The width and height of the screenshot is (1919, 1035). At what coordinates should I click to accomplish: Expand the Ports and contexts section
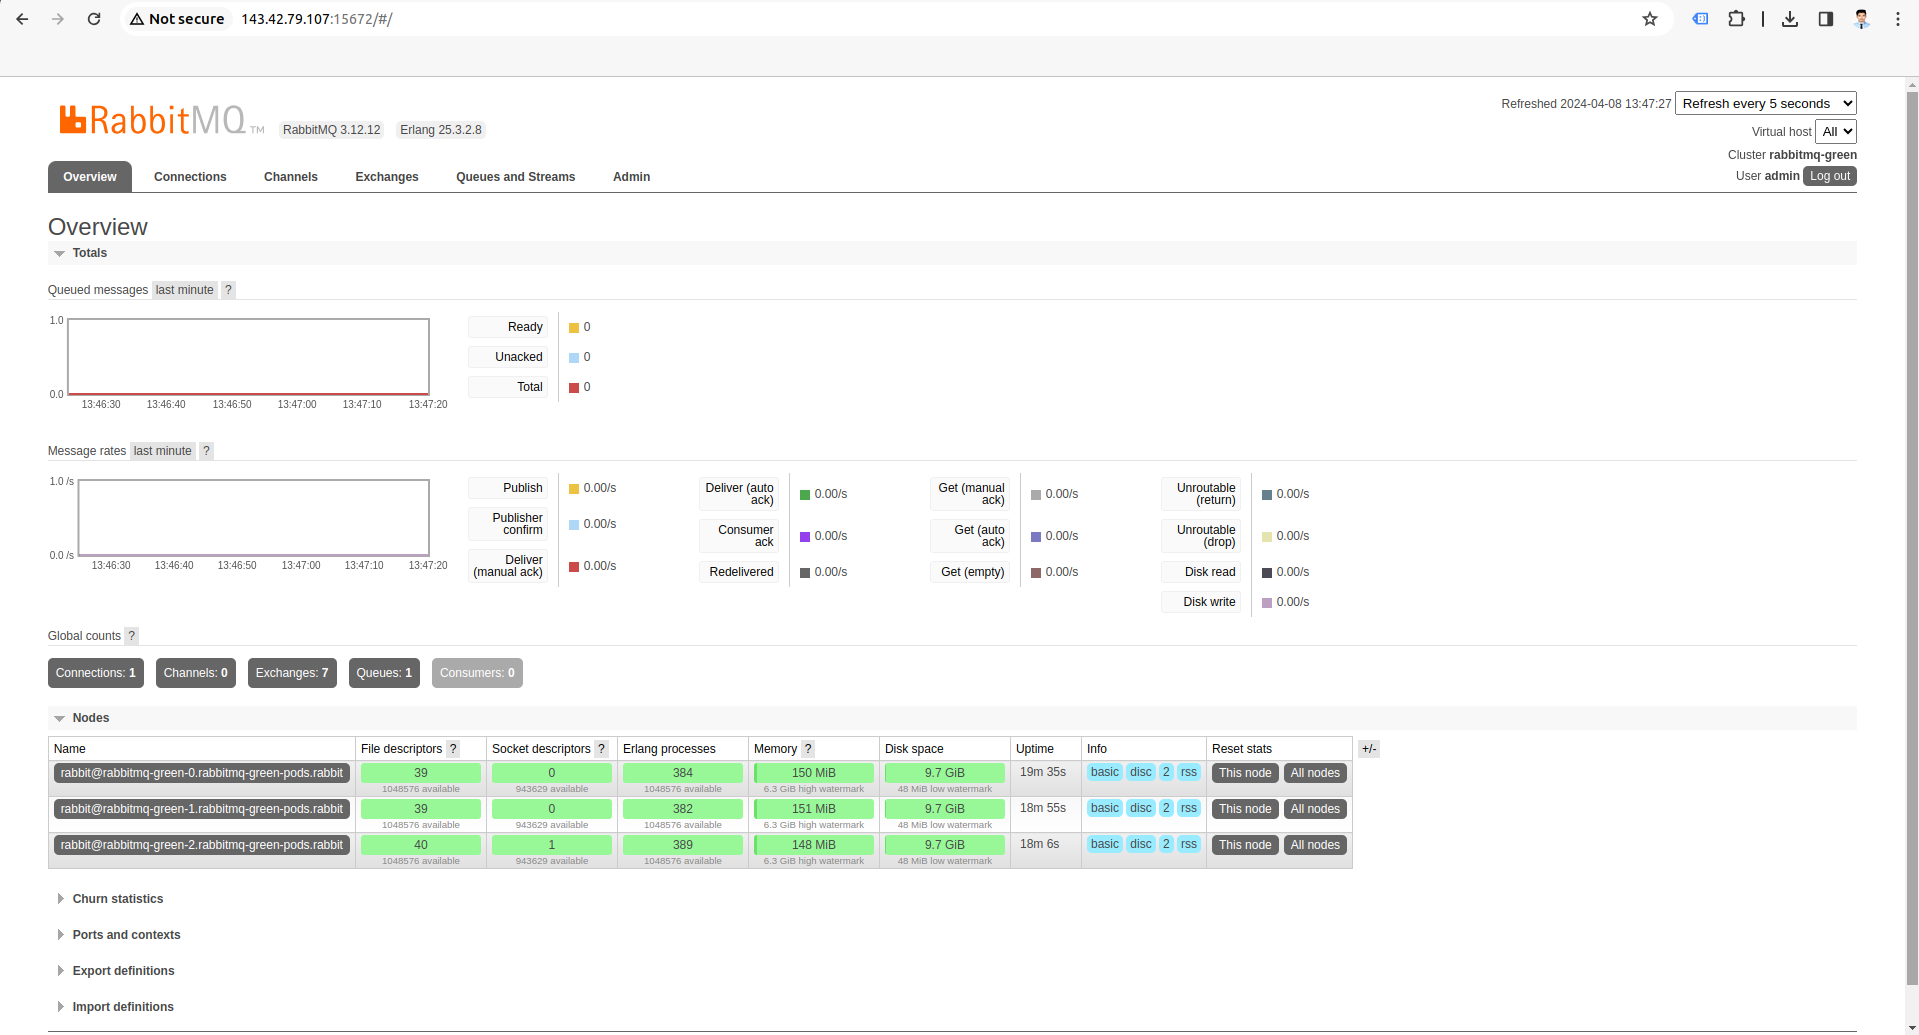click(126, 935)
